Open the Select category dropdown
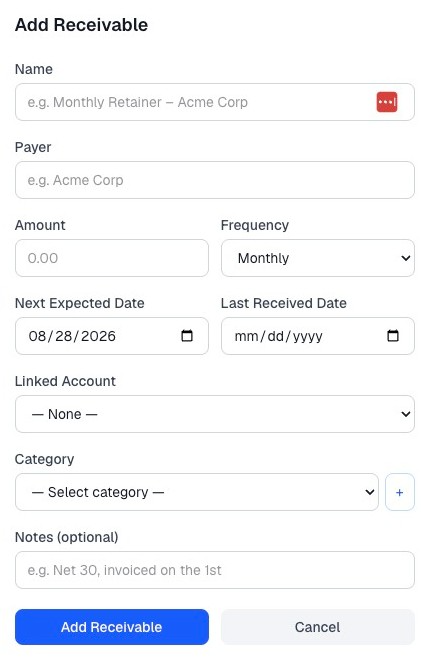The width and height of the screenshot is (421, 660). tap(197, 492)
